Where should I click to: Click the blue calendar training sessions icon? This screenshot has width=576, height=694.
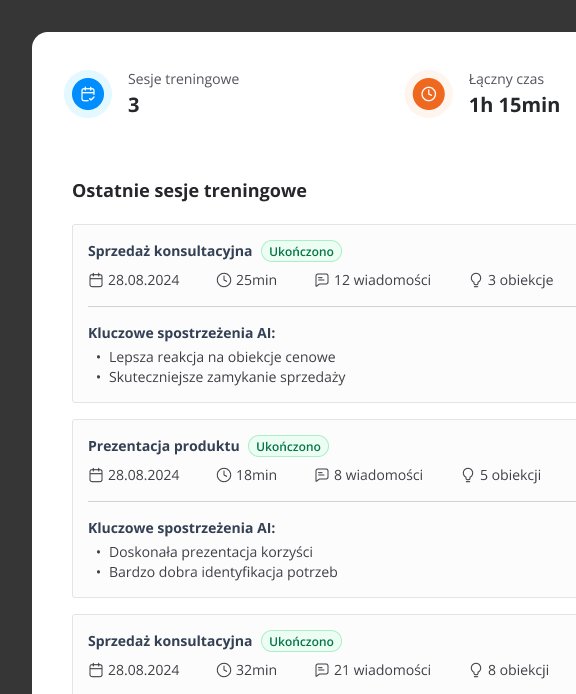point(88,94)
